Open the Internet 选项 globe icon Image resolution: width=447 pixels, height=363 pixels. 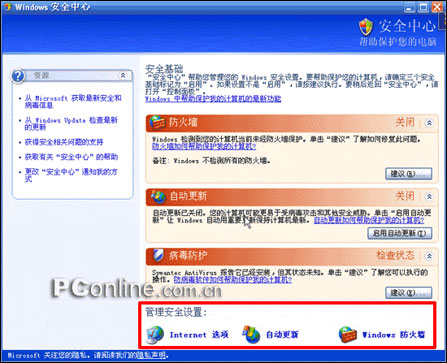click(155, 335)
